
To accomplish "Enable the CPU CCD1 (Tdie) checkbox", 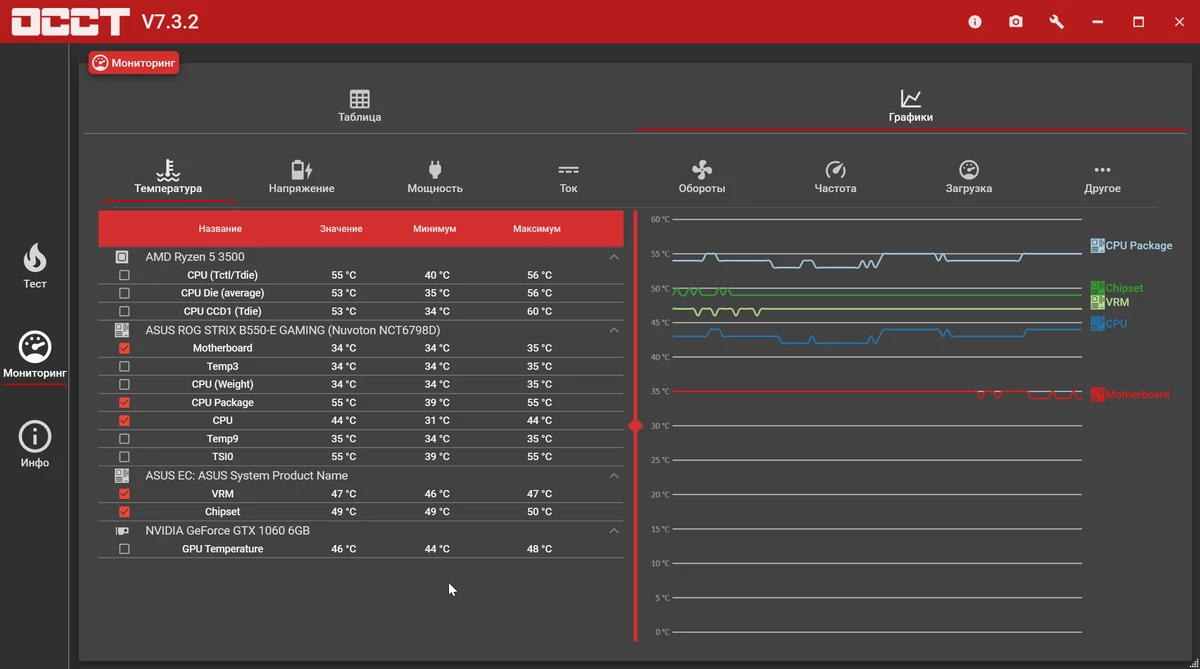I will [124, 311].
